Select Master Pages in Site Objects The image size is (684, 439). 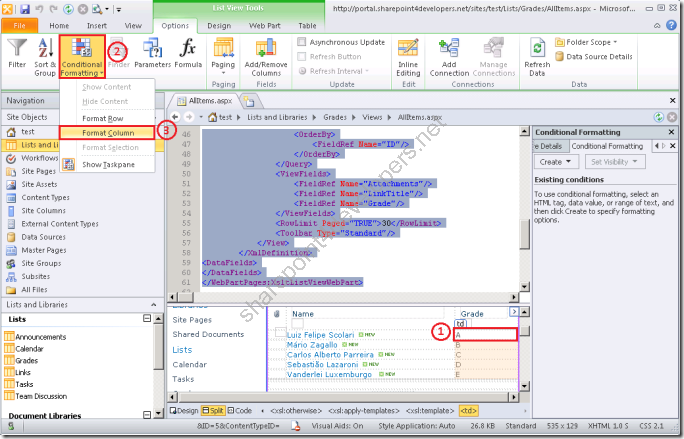tap(44, 250)
